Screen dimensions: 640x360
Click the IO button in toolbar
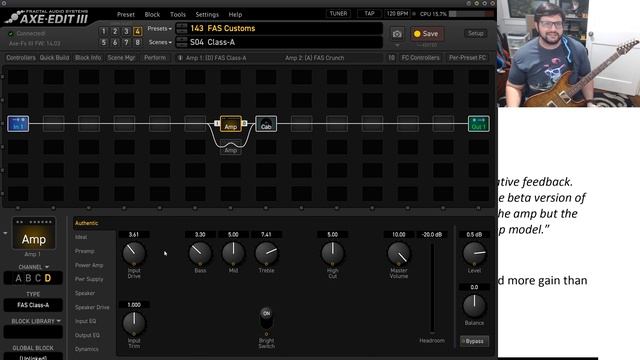click(391, 58)
